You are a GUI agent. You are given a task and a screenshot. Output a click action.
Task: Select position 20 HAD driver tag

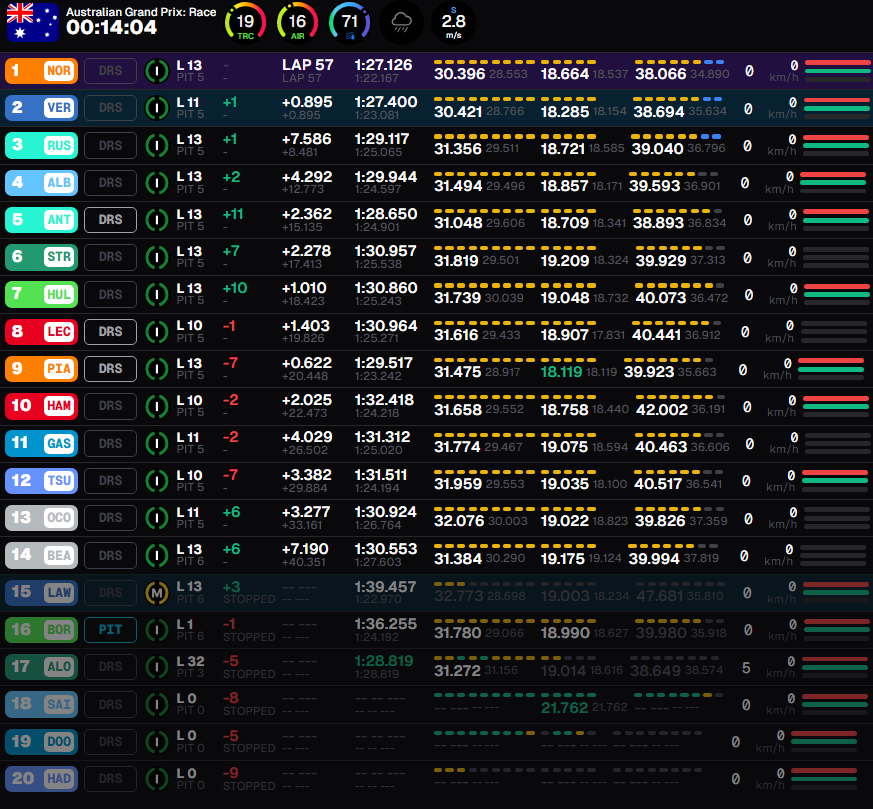pyautogui.click(x=41, y=778)
